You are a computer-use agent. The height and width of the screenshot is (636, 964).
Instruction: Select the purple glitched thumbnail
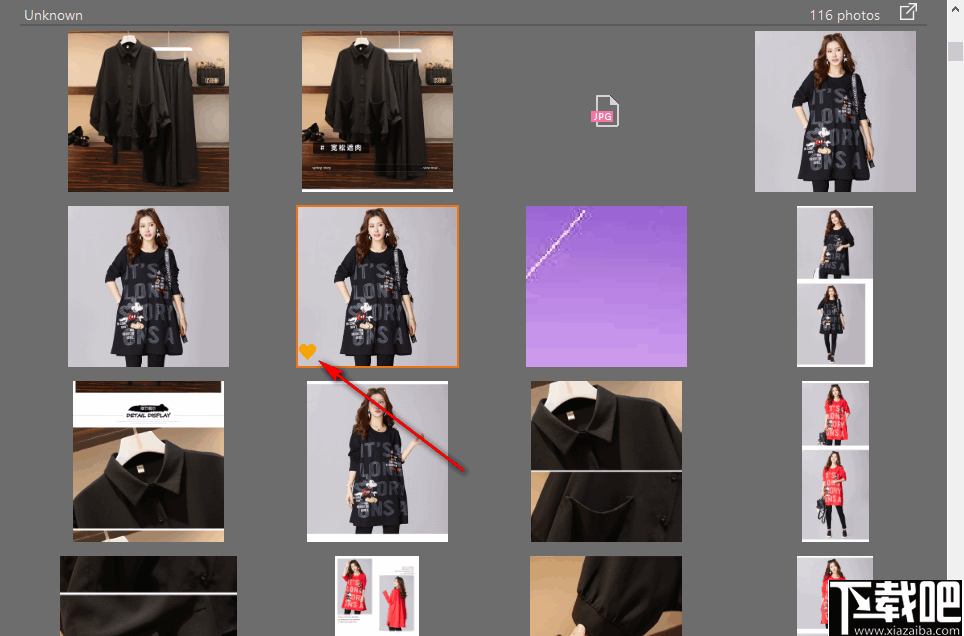click(606, 286)
